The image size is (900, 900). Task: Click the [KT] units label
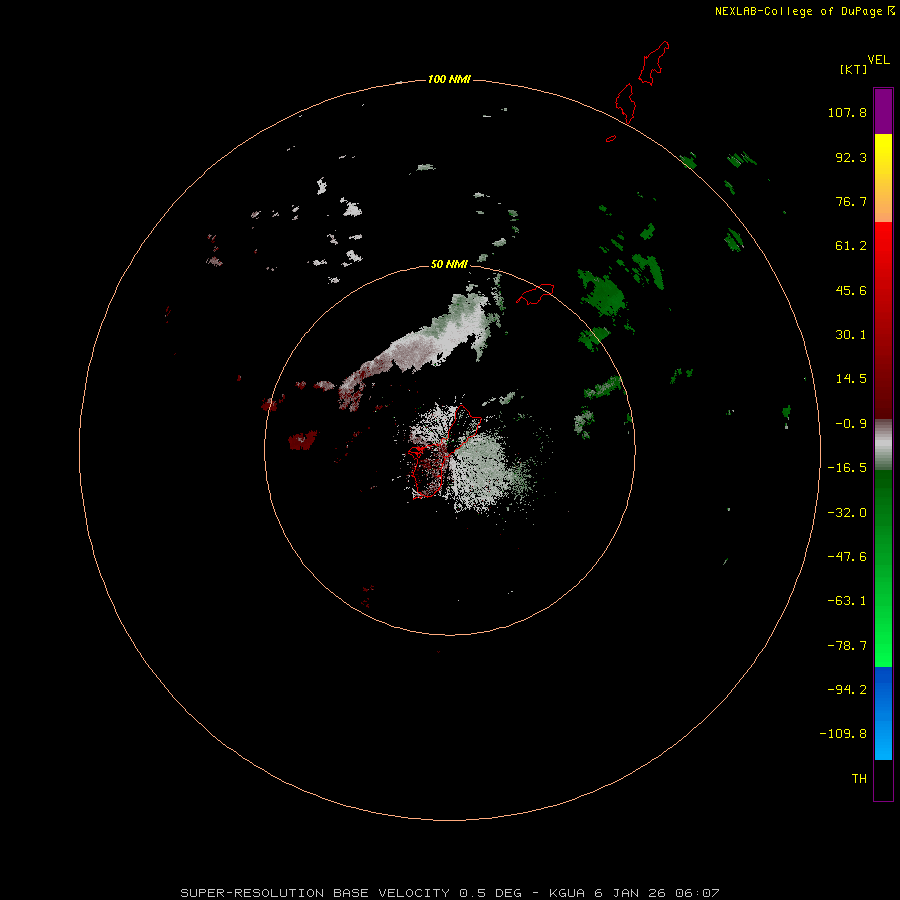pos(854,69)
